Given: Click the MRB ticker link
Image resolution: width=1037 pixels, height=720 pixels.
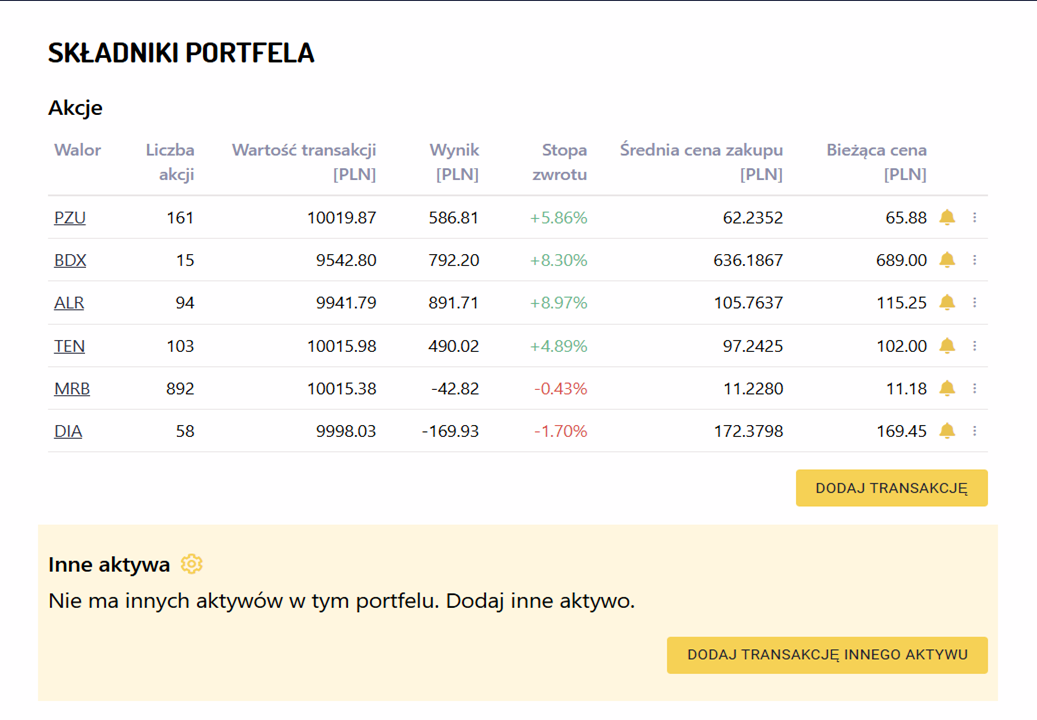Looking at the screenshot, I should coord(72,389).
